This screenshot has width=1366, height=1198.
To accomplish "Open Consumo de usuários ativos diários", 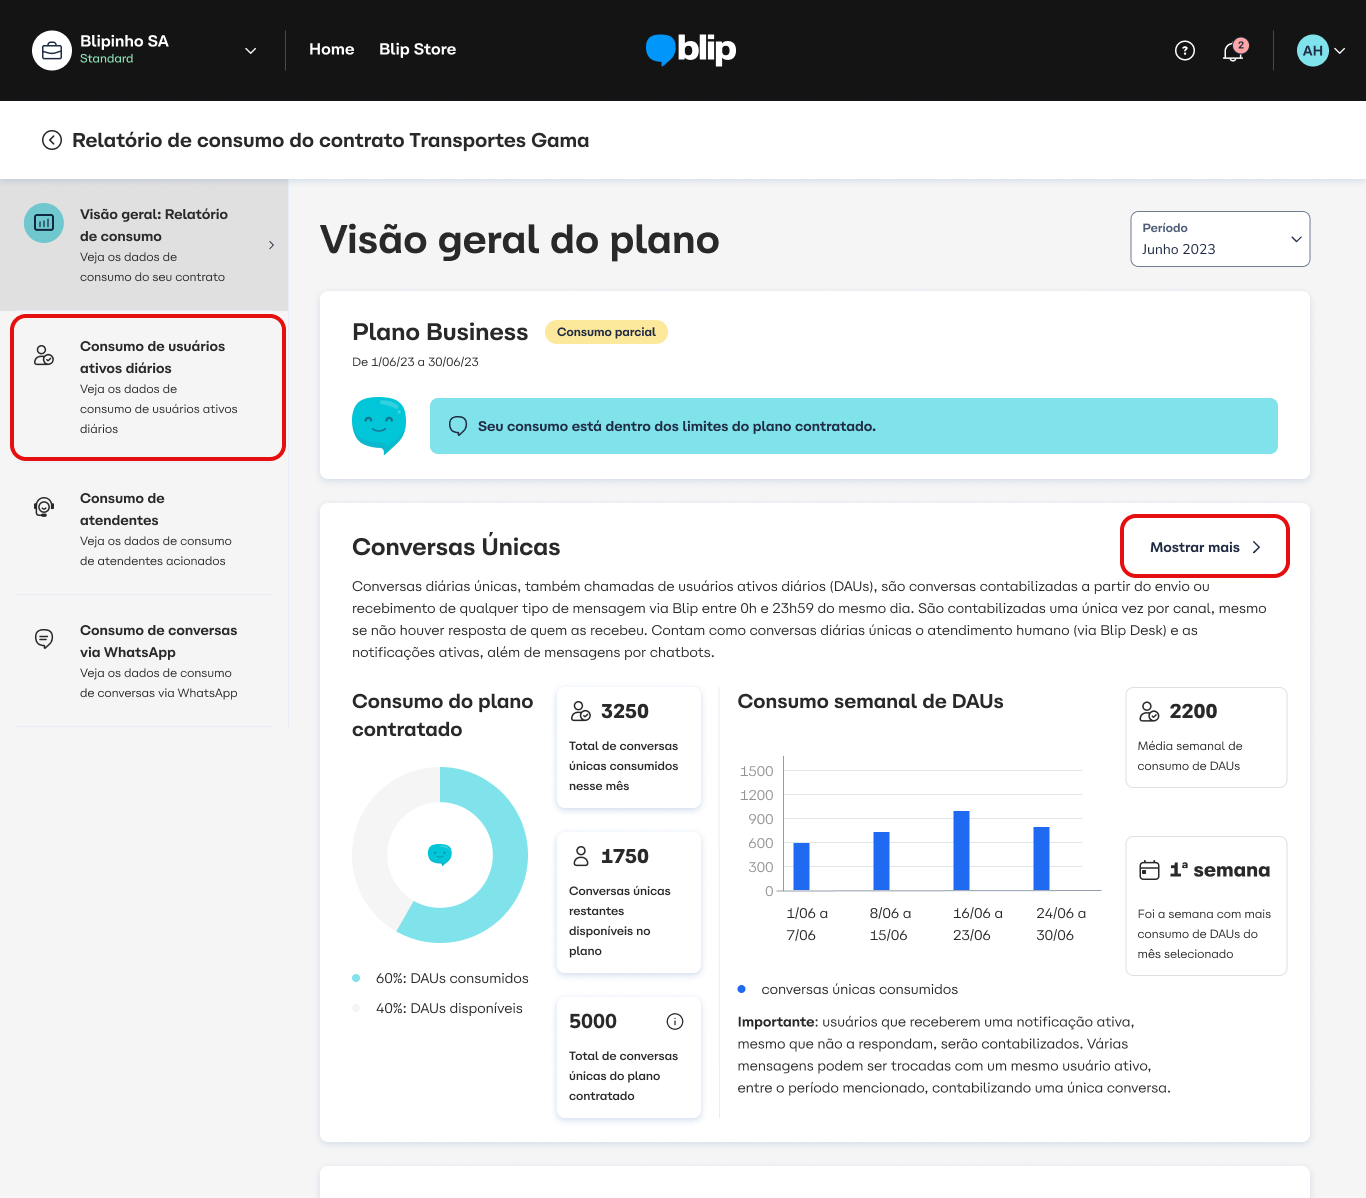I will click(x=148, y=387).
